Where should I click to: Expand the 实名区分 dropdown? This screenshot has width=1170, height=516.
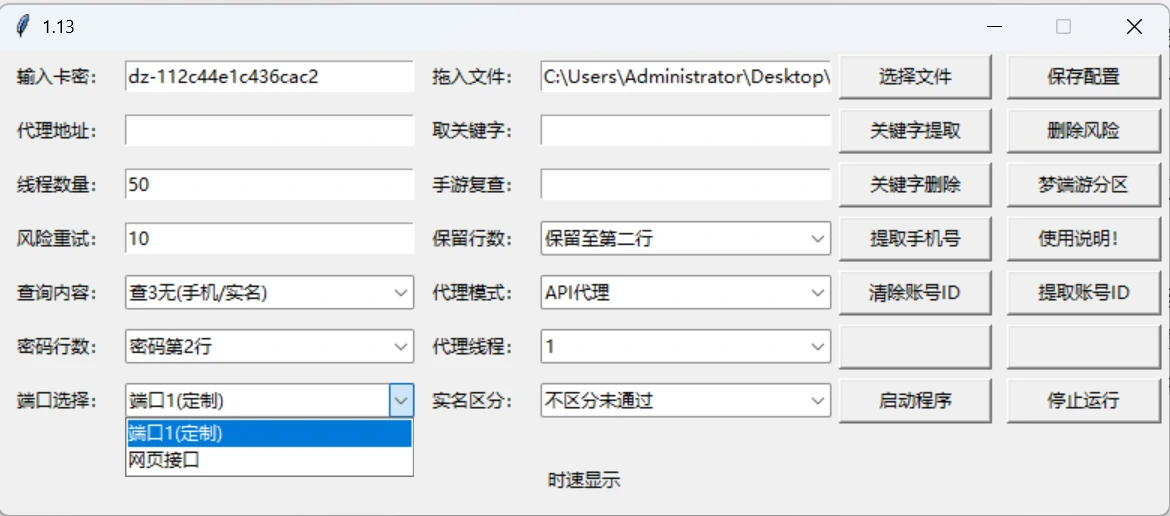tap(685, 400)
